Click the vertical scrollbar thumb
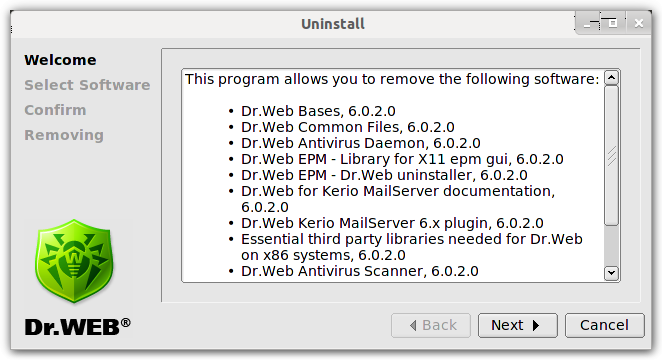 [611, 156]
